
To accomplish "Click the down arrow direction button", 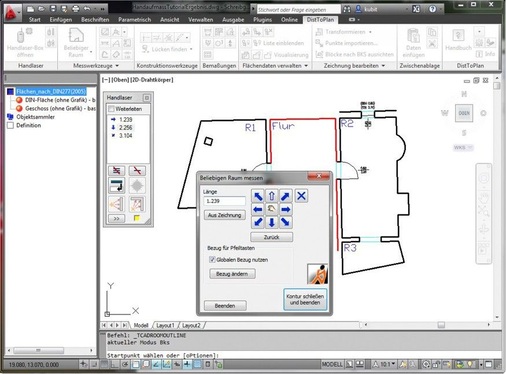I will point(272,222).
